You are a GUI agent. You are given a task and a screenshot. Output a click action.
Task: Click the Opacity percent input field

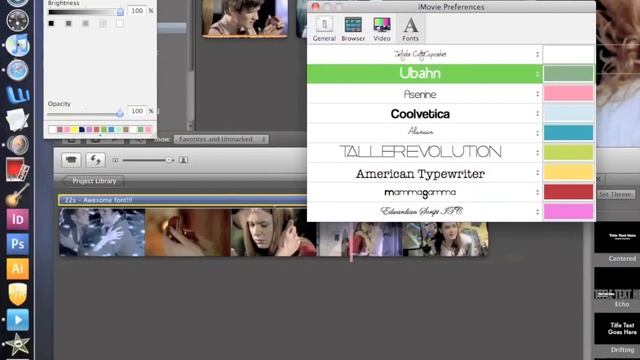pos(137,111)
